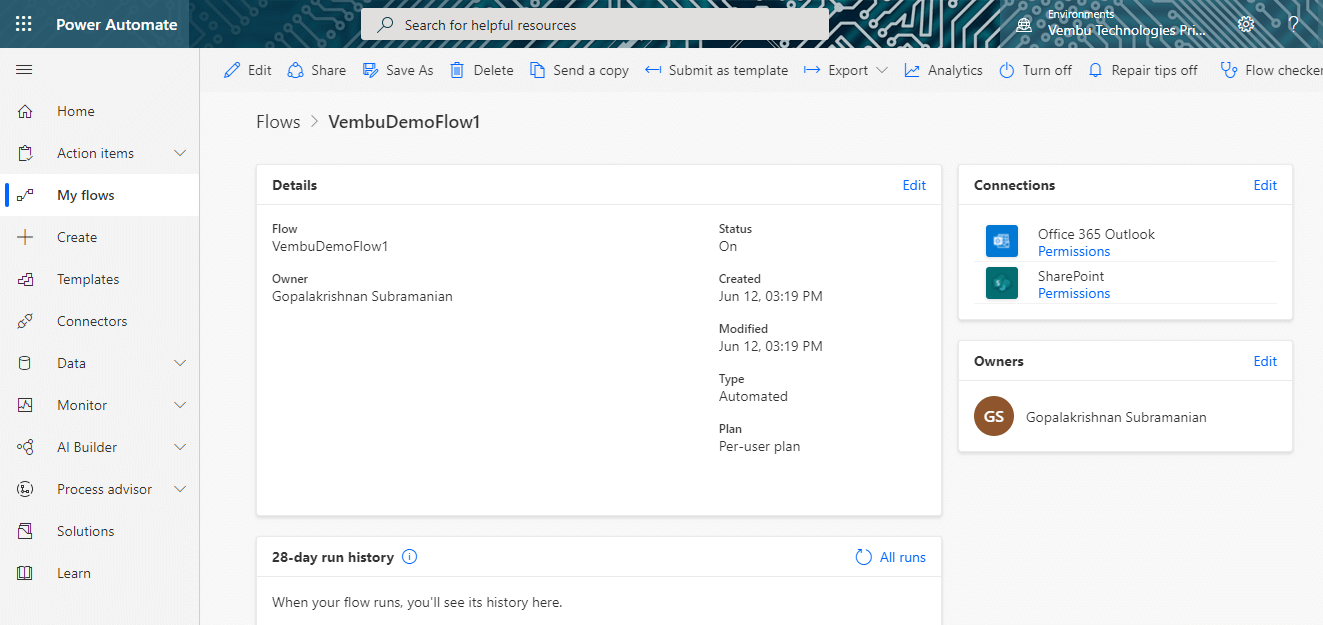
Task: Expand the Monitor section chevron
Action: pos(180,405)
